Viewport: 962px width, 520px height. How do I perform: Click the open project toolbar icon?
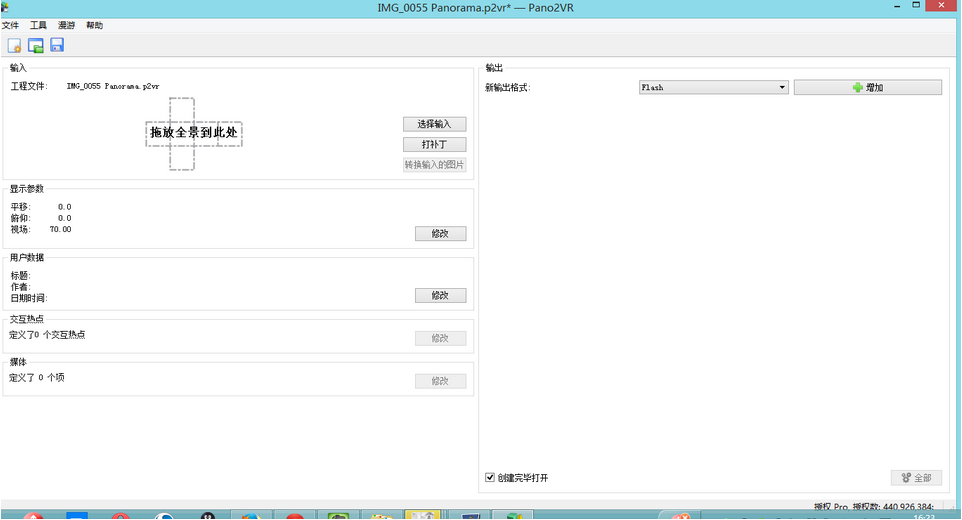36,45
